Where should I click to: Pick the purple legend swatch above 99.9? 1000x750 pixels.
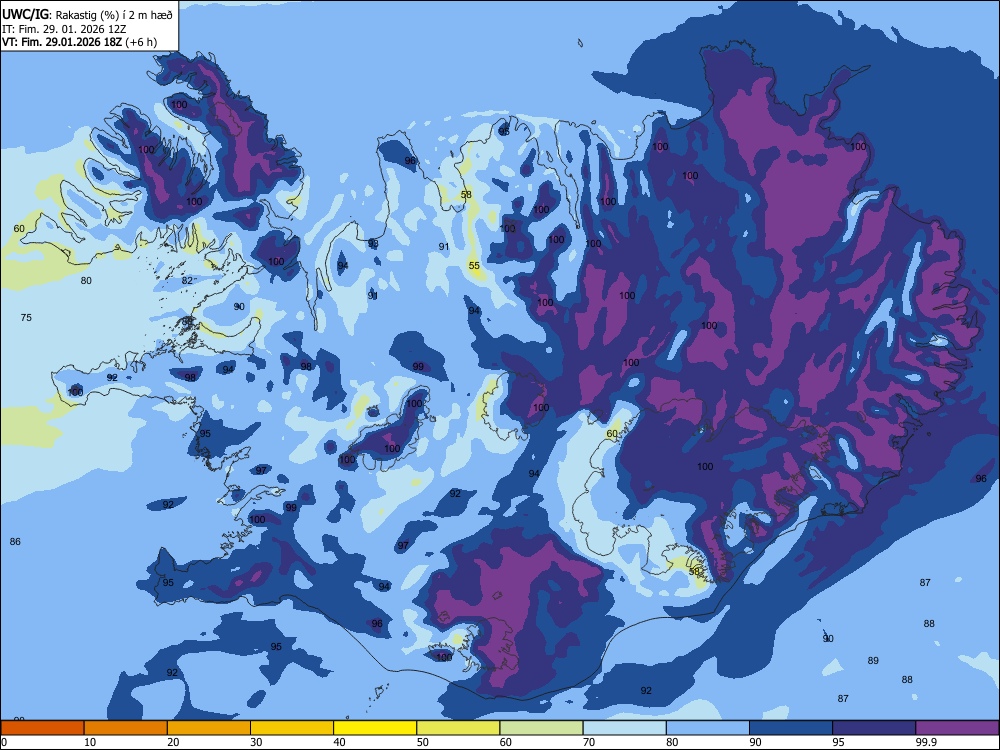click(957, 728)
